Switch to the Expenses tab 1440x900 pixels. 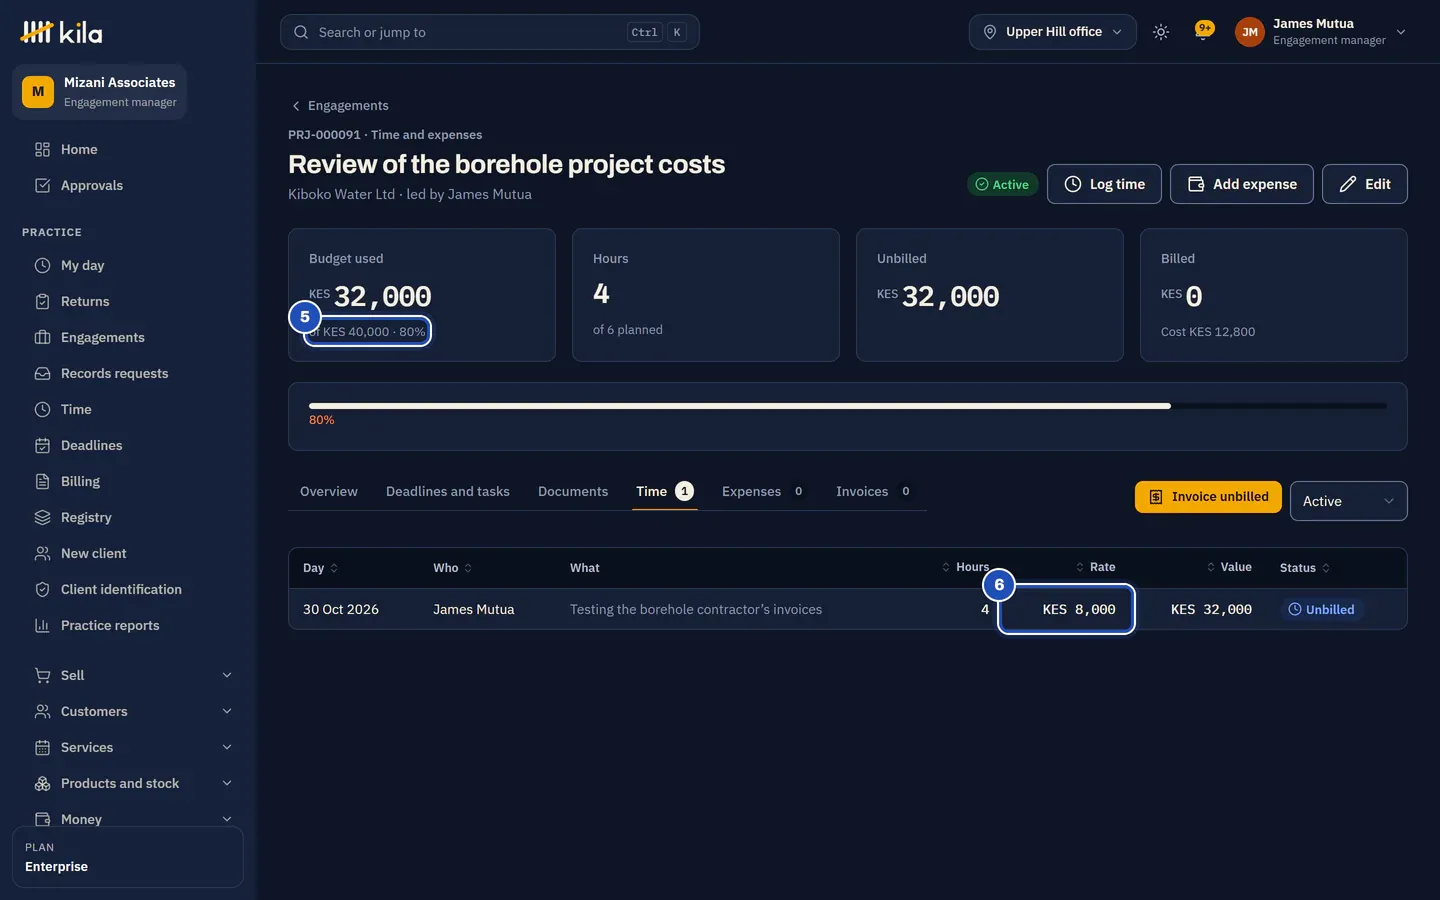click(x=764, y=491)
